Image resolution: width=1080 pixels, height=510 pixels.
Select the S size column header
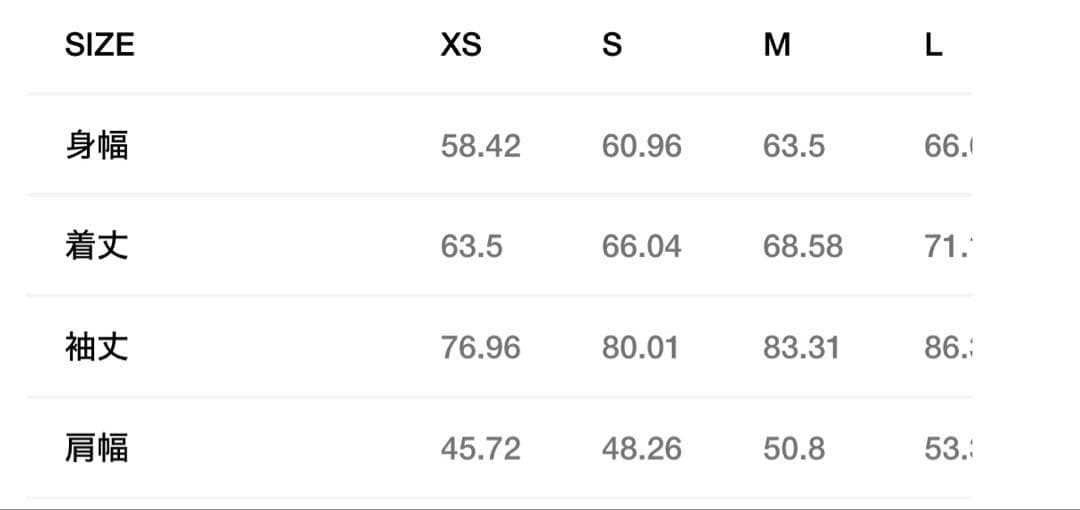click(x=612, y=45)
